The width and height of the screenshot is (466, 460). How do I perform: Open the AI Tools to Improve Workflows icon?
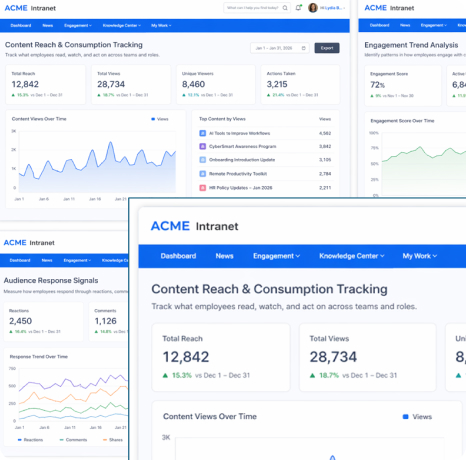(x=202, y=133)
